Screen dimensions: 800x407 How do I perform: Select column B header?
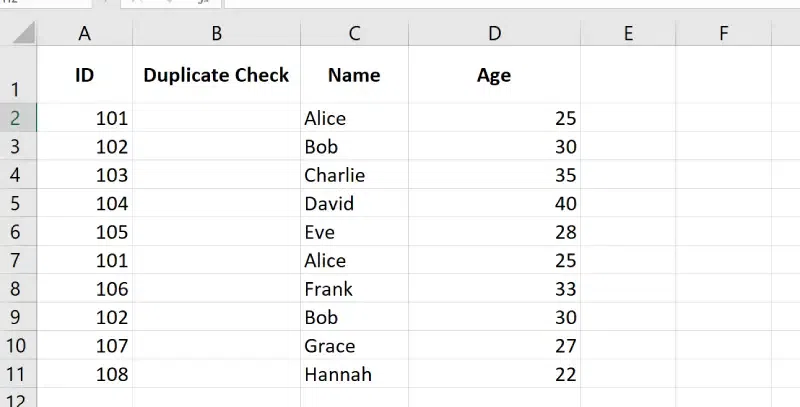pyautogui.click(x=216, y=33)
